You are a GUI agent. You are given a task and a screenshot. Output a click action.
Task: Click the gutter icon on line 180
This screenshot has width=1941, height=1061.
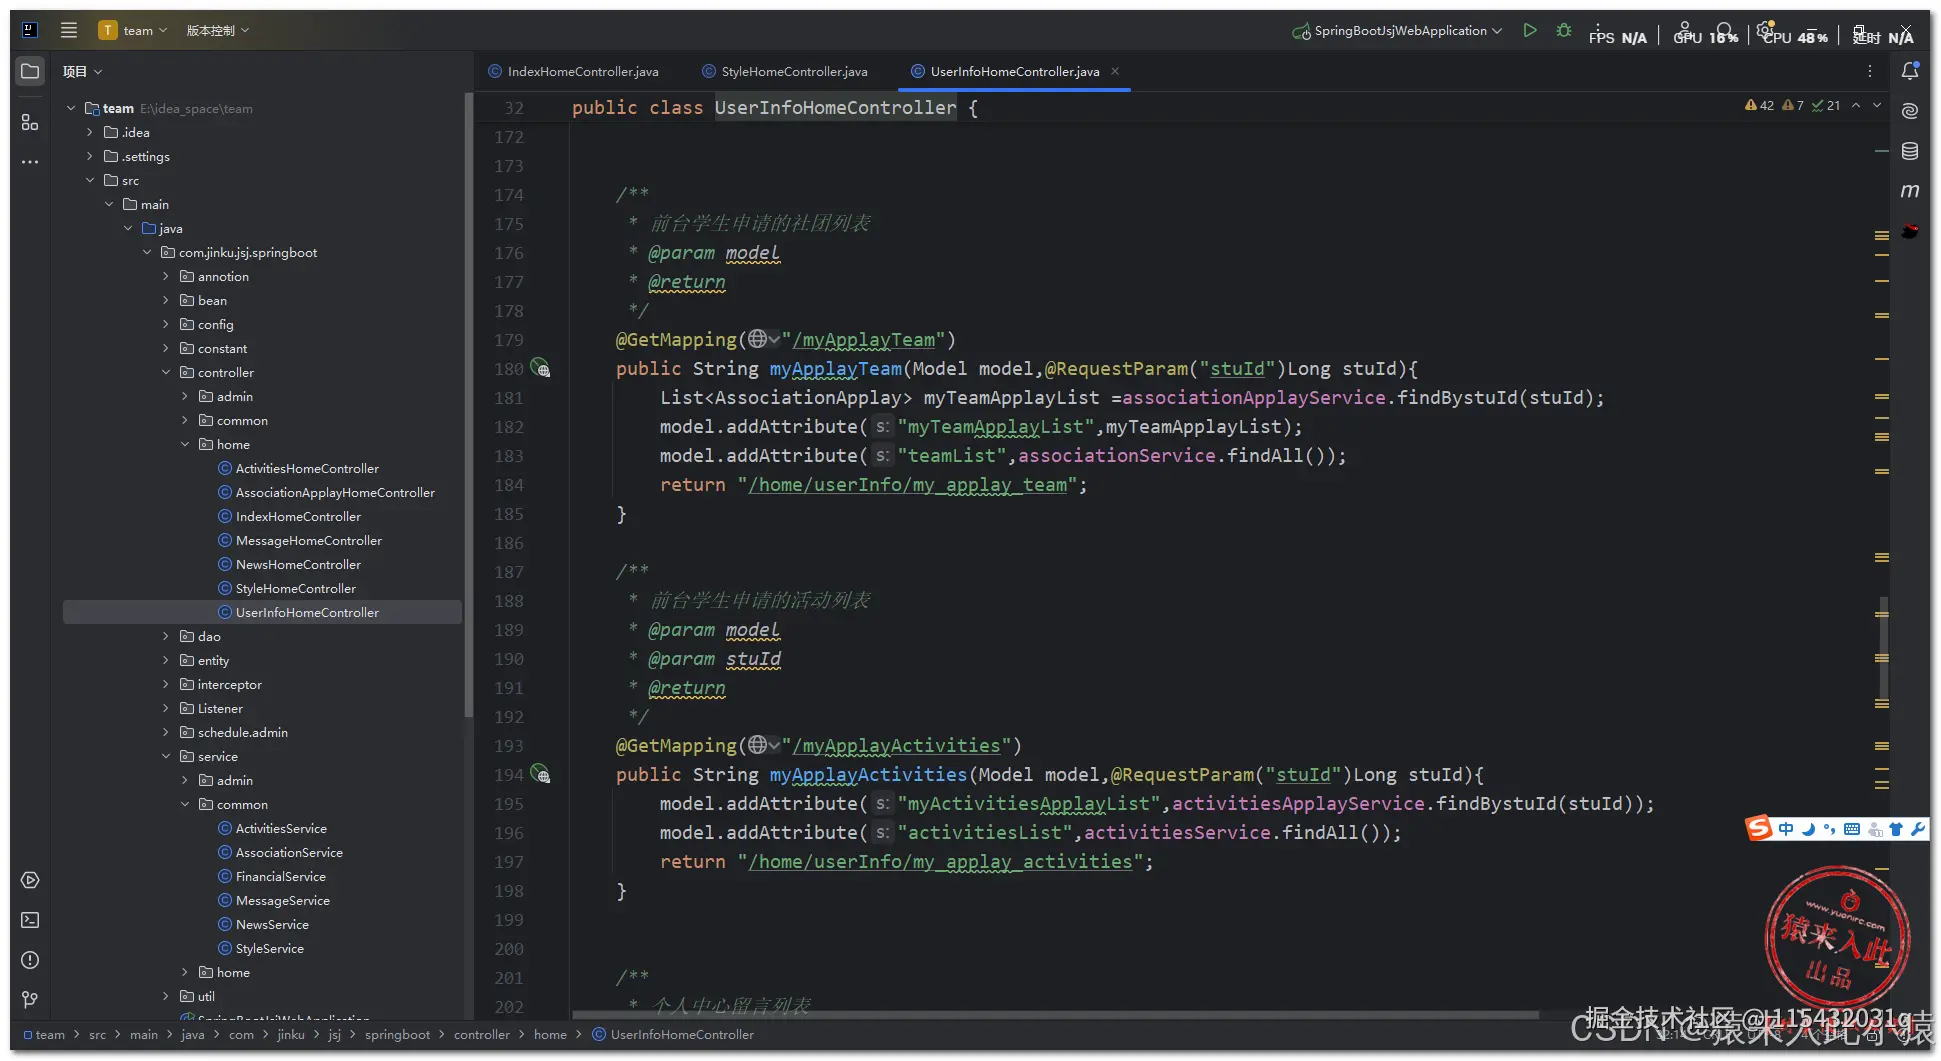540,368
